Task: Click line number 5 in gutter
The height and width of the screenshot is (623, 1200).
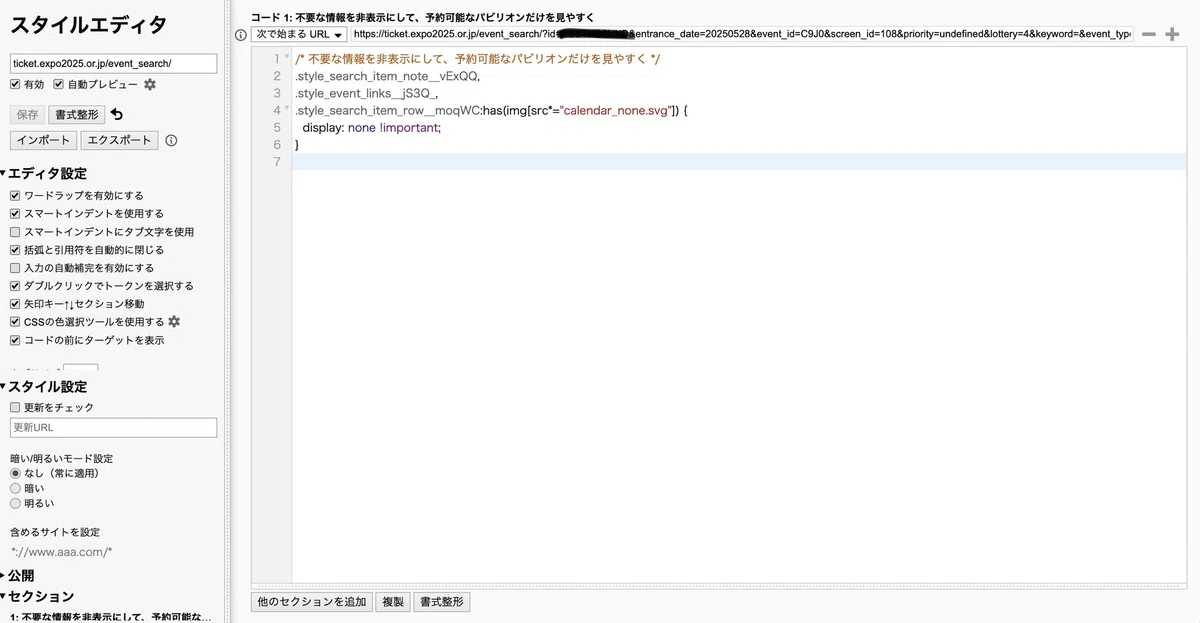Action: coord(277,127)
